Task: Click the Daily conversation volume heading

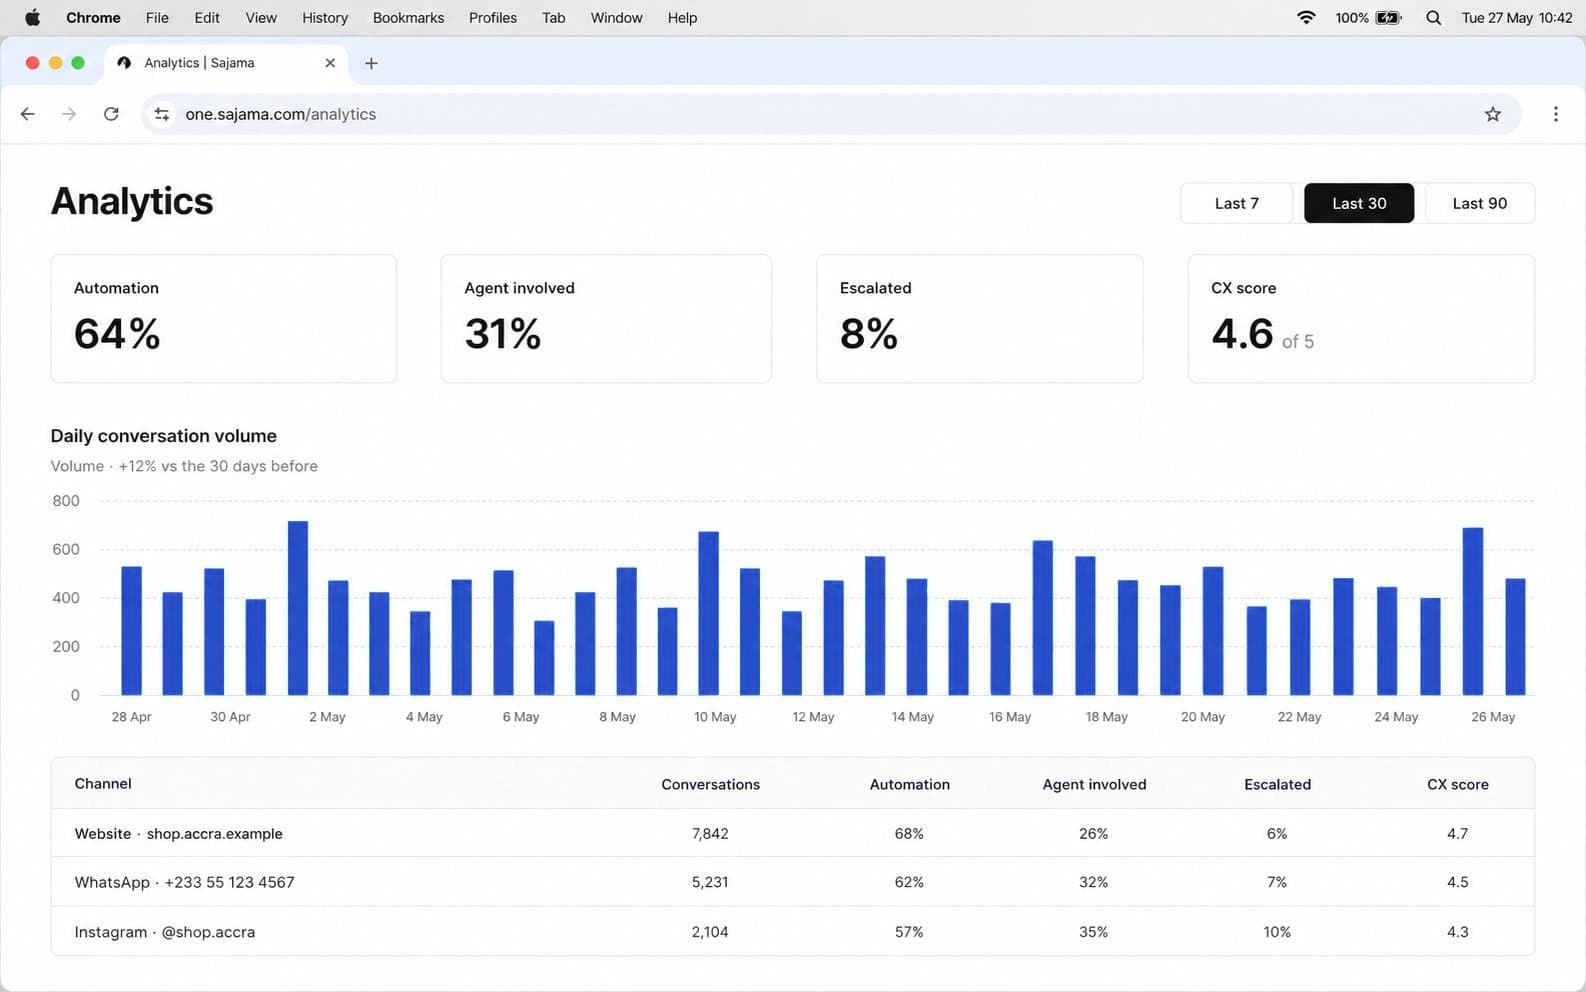Action: (x=164, y=436)
